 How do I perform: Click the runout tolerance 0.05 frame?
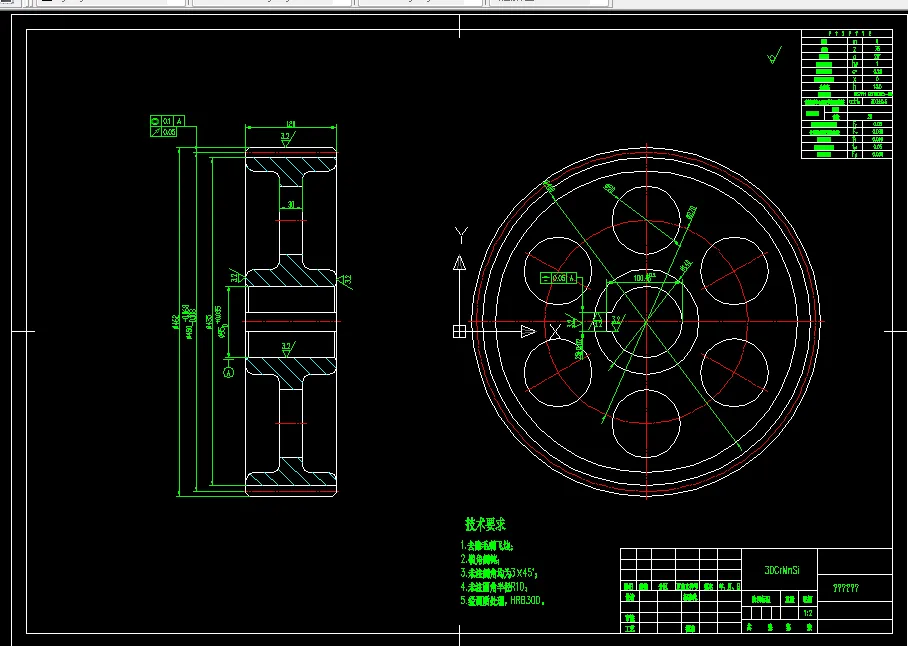coord(163,132)
